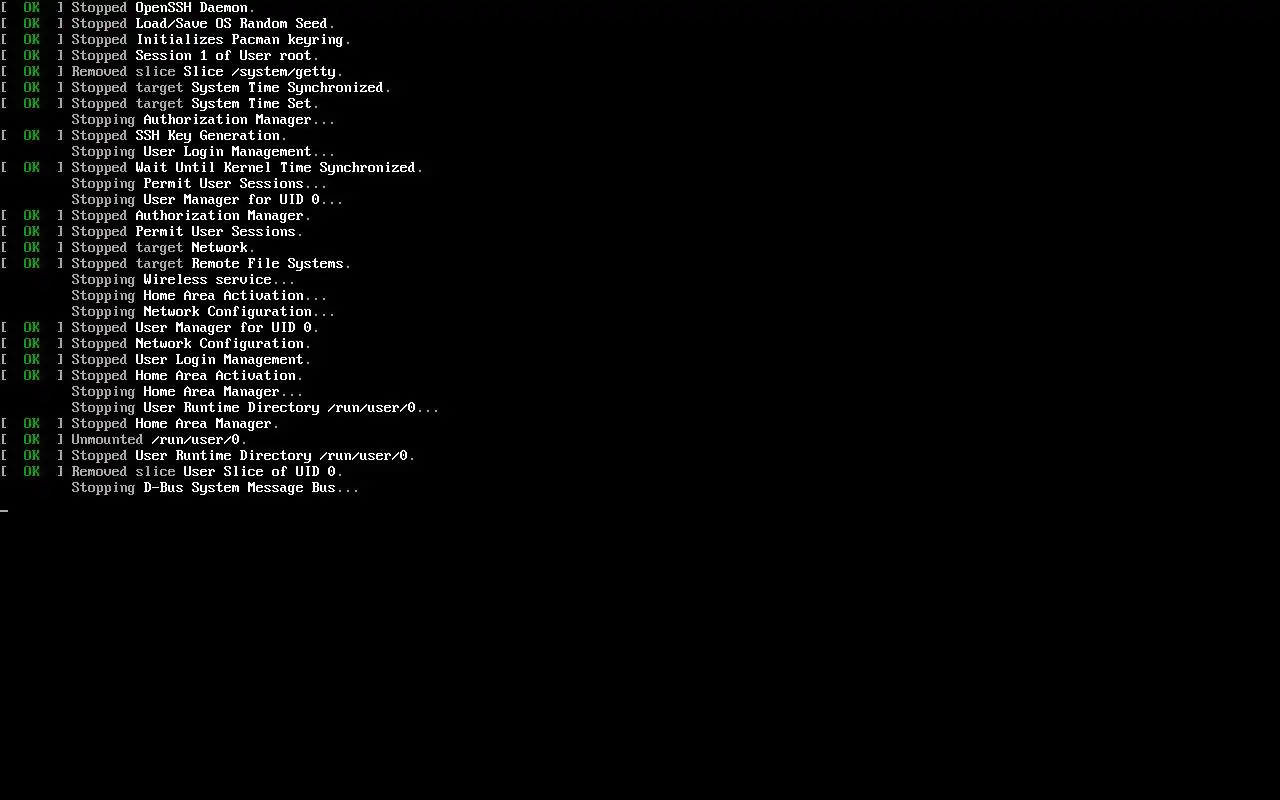Click the green OK next to 'Stopped Home Area Manager'
1280x800 pixels.
pyautogui.click(x=32, y=424)
